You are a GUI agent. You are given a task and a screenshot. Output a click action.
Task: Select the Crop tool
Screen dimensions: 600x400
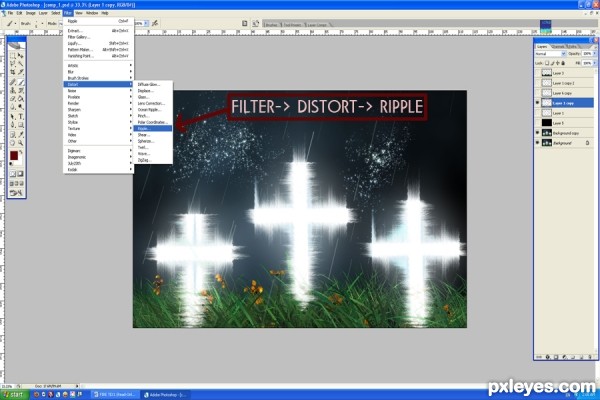pyautogui.click(x=13, y=72)
